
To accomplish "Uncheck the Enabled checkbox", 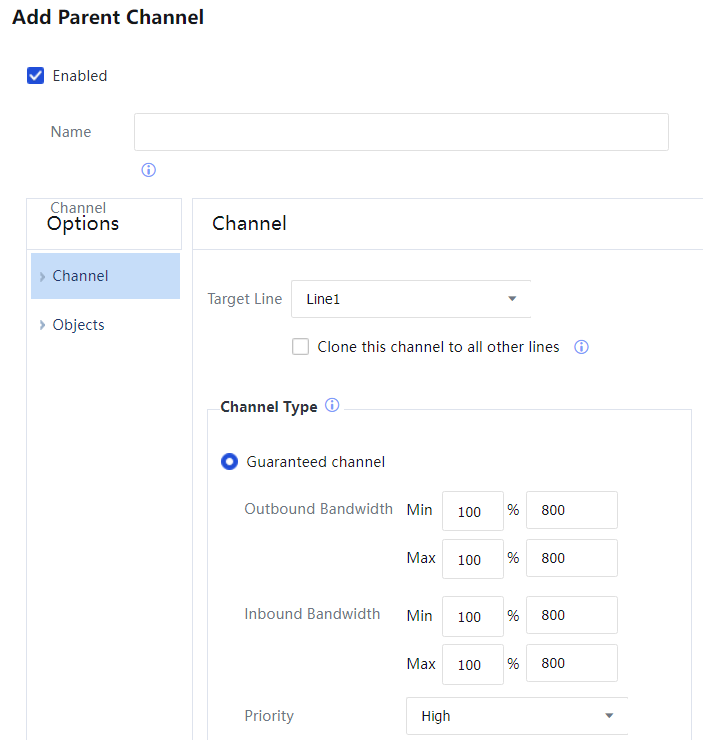I will click(36, 76).
